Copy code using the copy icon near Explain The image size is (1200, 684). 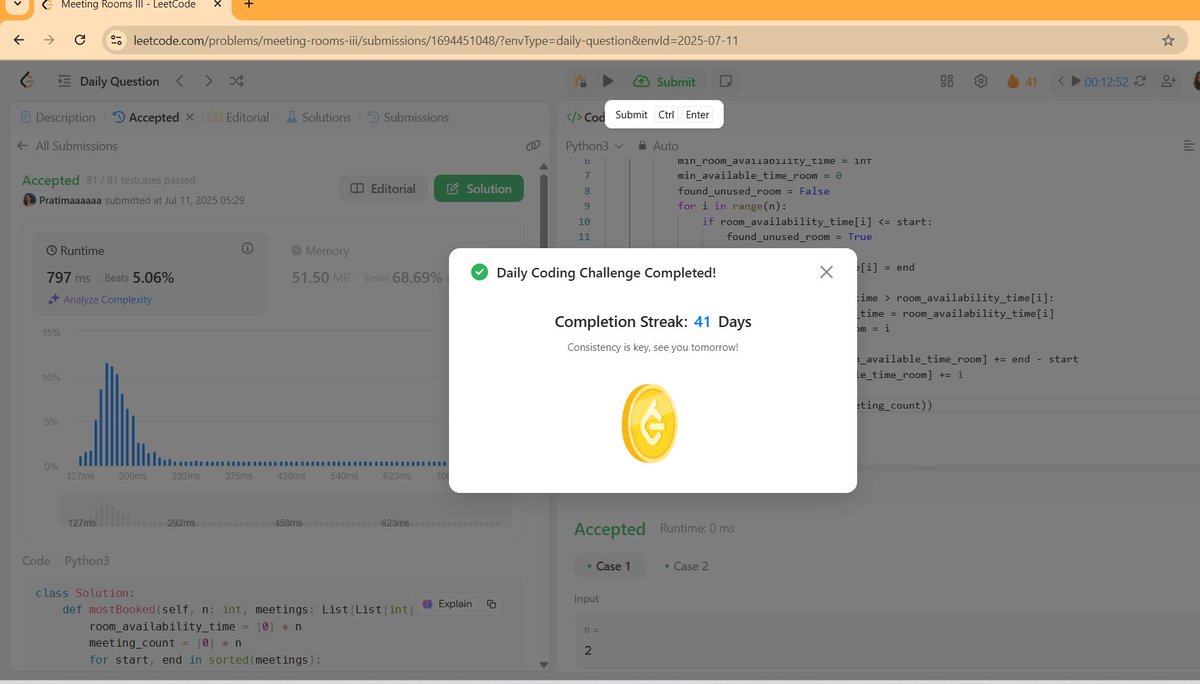pyautogui.click(x=491, y=604)
